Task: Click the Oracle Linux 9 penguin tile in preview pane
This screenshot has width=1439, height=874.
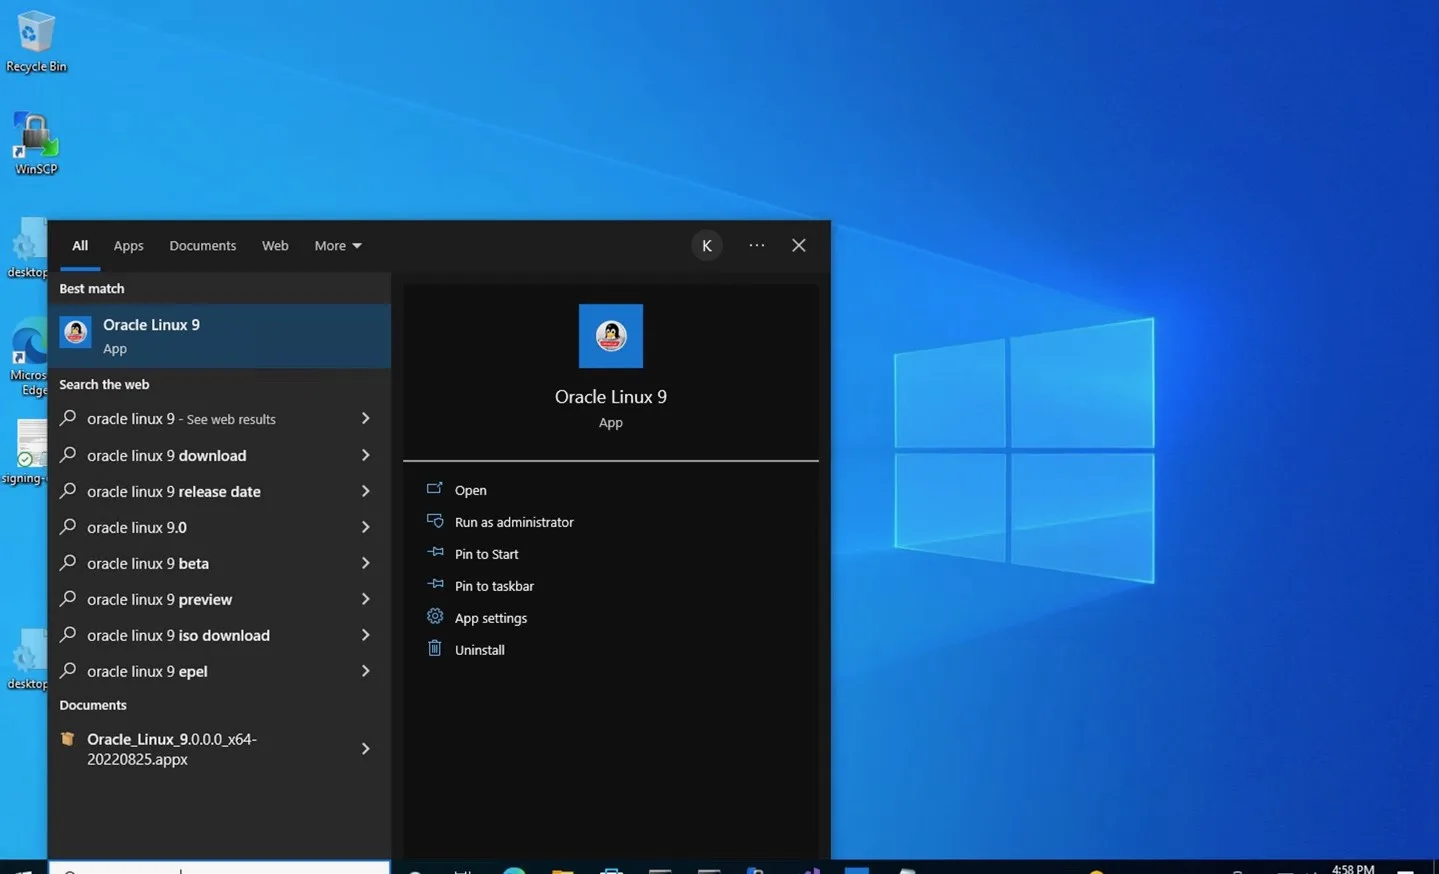Action: coord(610,336)
